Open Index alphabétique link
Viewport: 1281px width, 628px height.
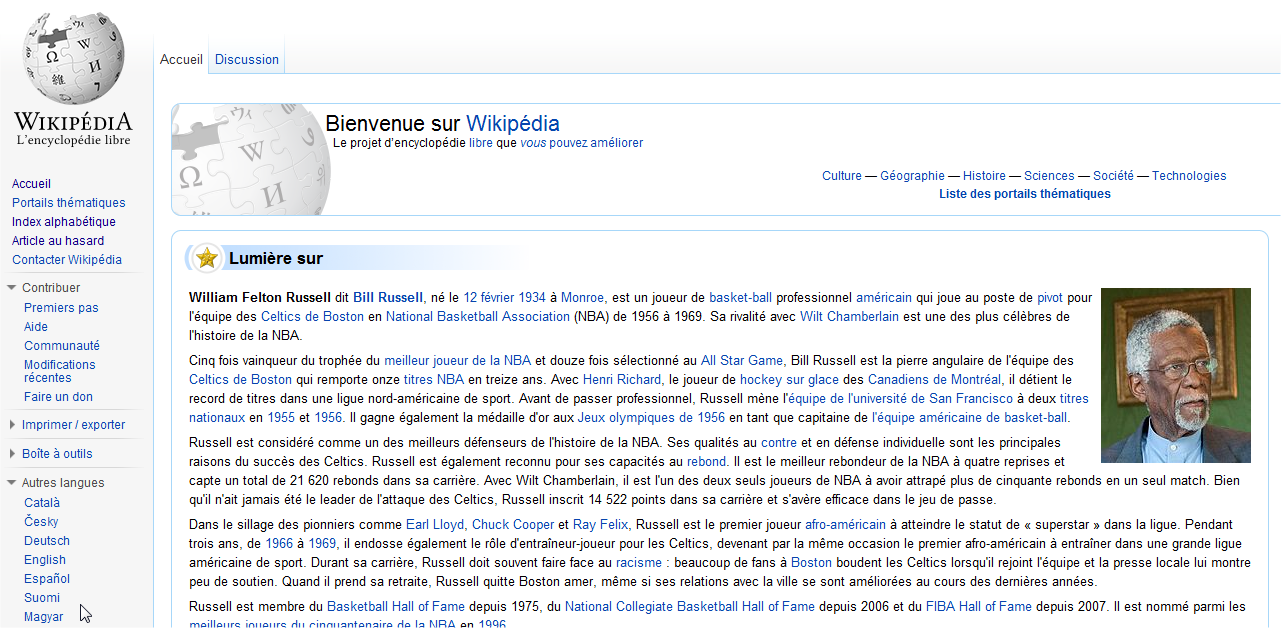coord(64,222)
